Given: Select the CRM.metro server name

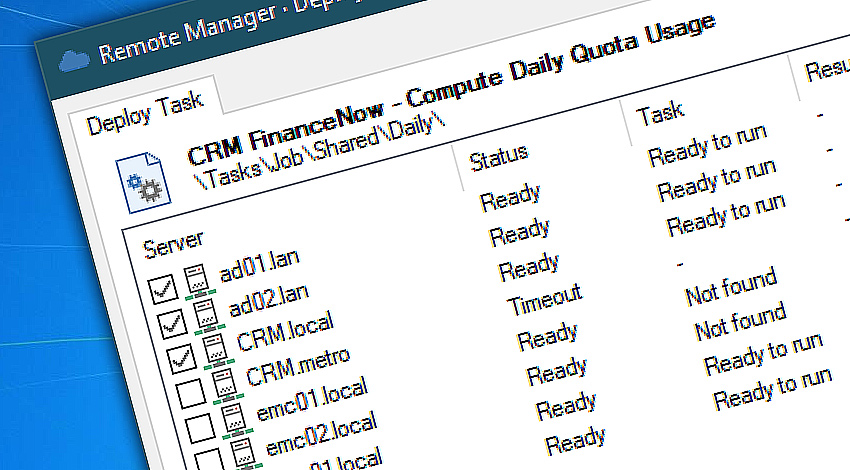Looking at the screenshot, I should [x=298, y=366].
